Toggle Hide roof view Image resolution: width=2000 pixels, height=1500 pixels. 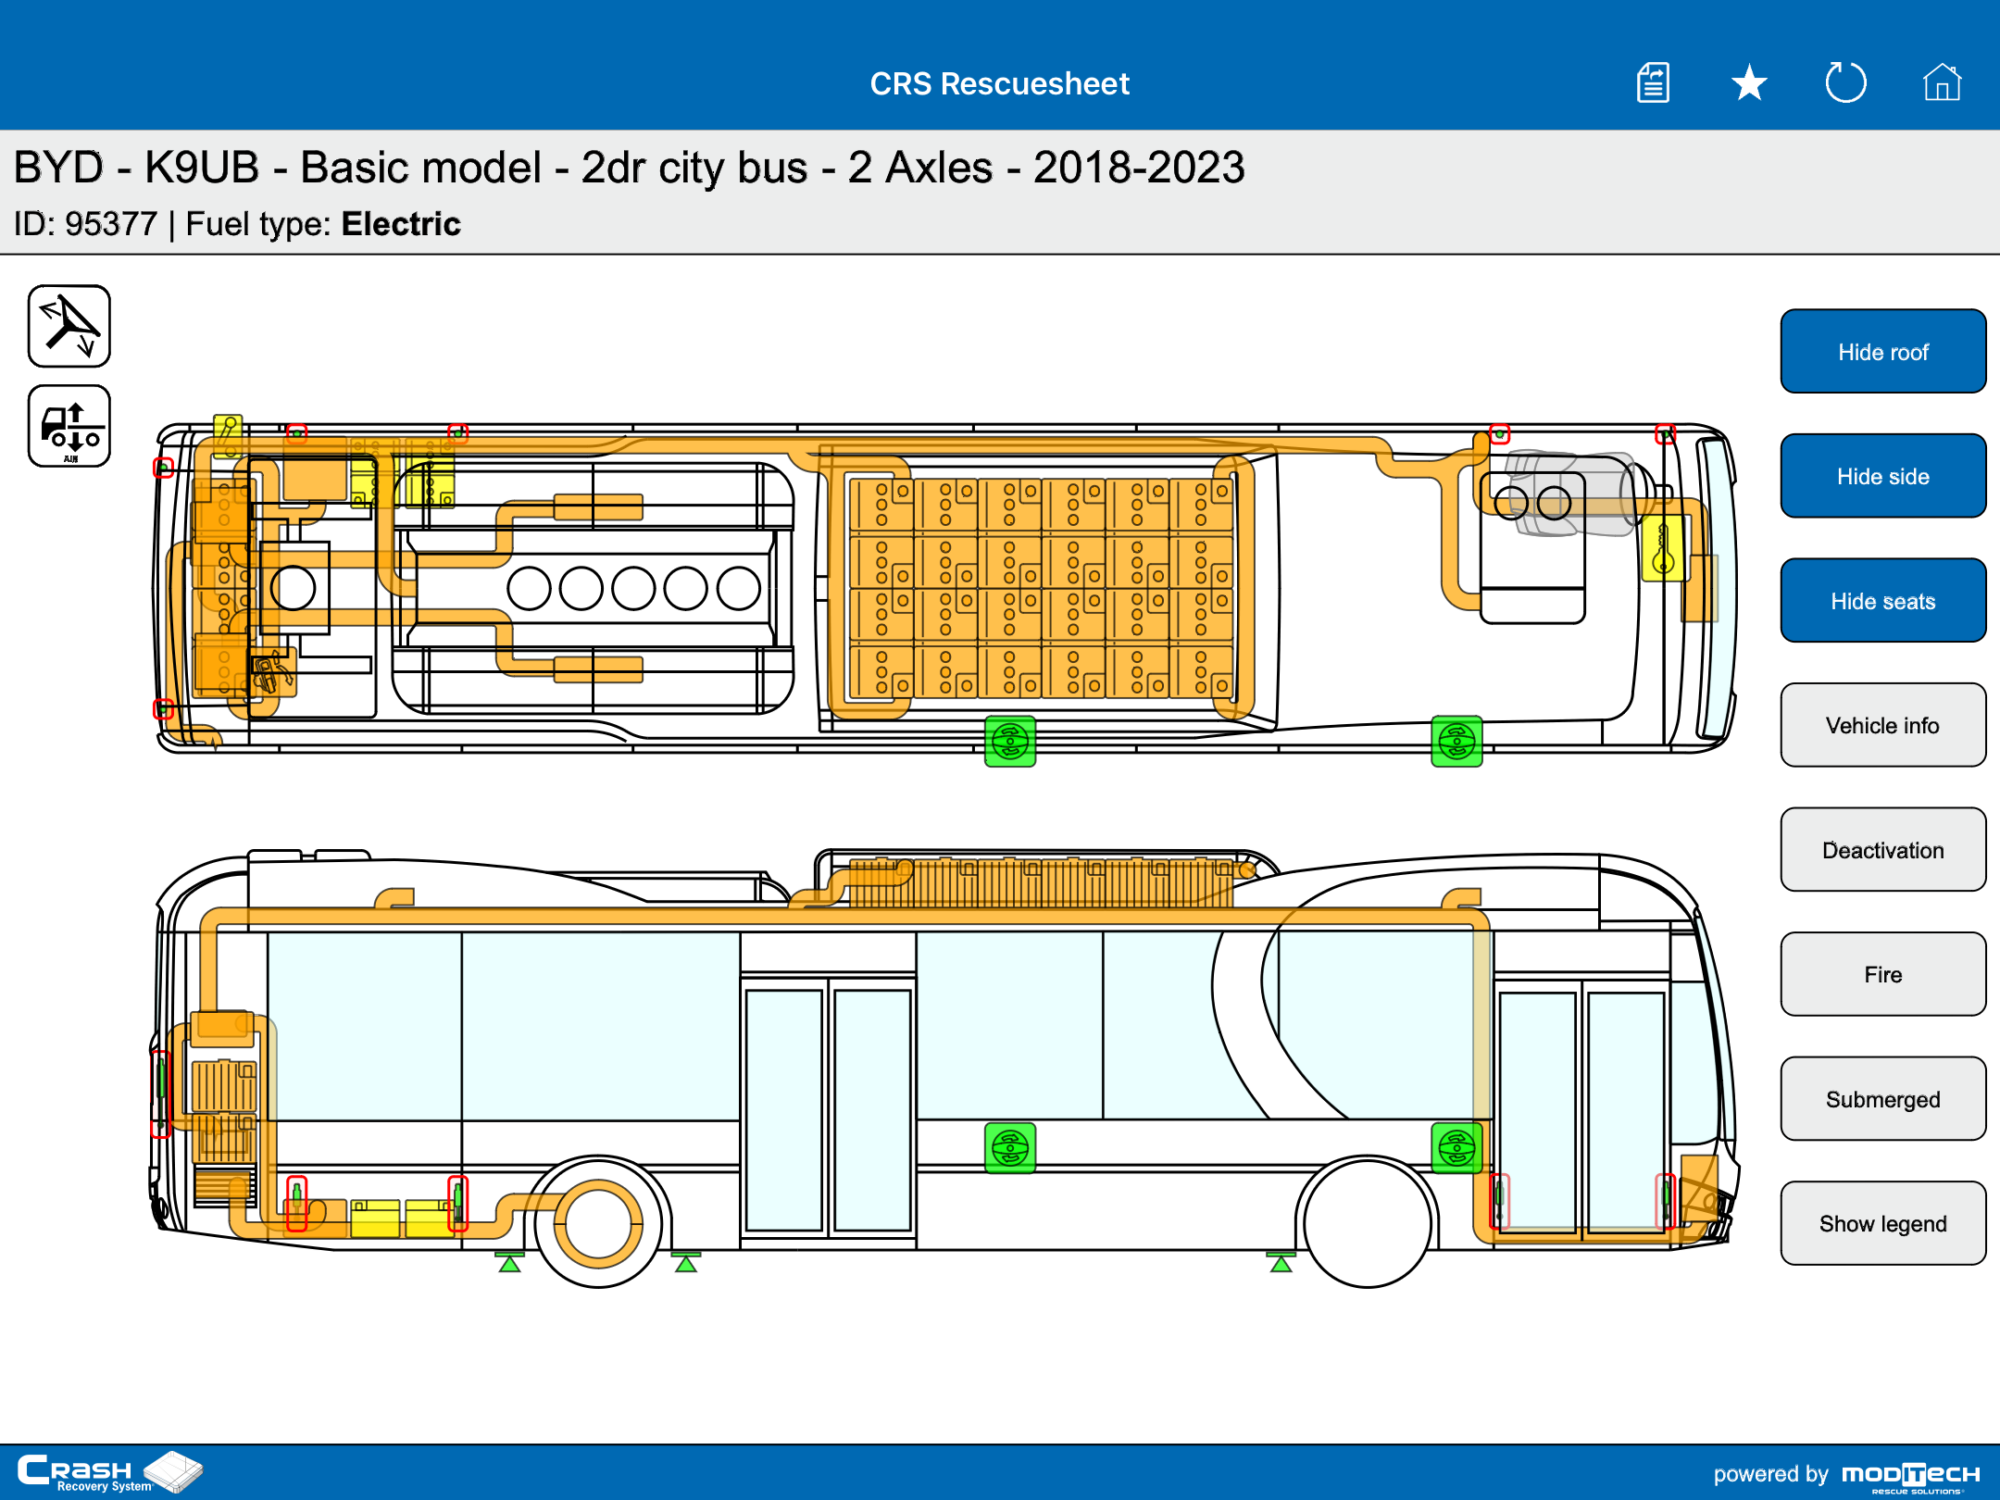tap(1882, 351)
